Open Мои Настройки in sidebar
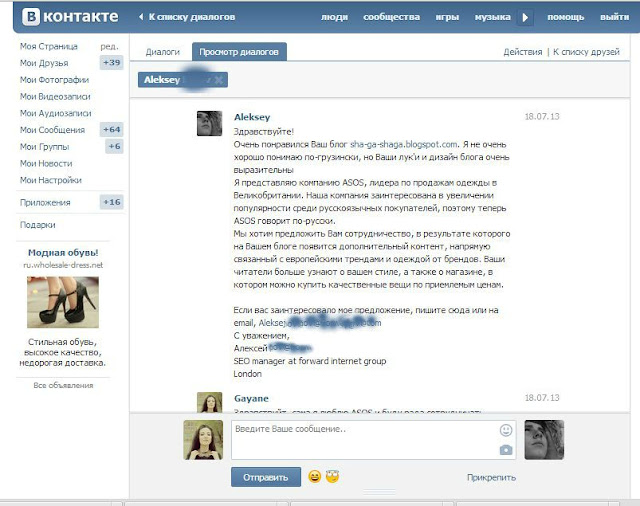This screenshot has width=640, height=506. pyautogui.click(x=51, y=180)
